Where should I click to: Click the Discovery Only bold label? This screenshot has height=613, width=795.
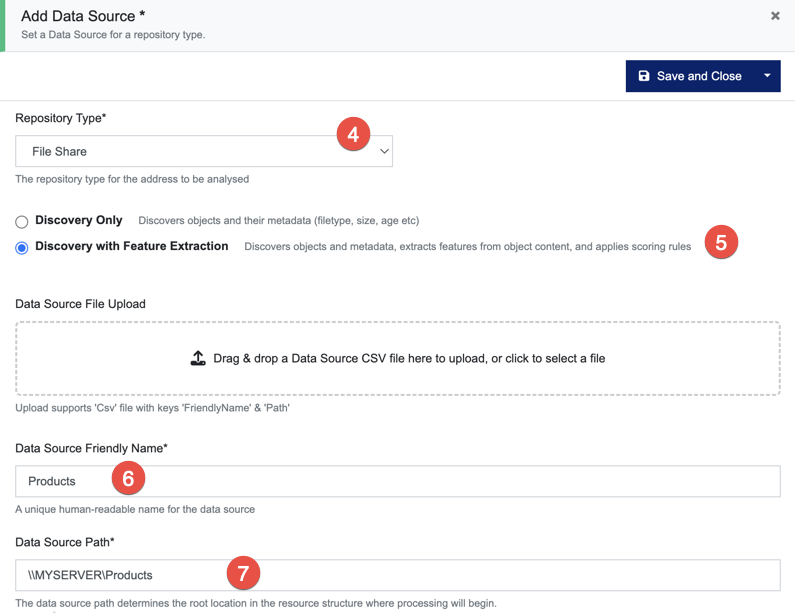click(79, 221)
